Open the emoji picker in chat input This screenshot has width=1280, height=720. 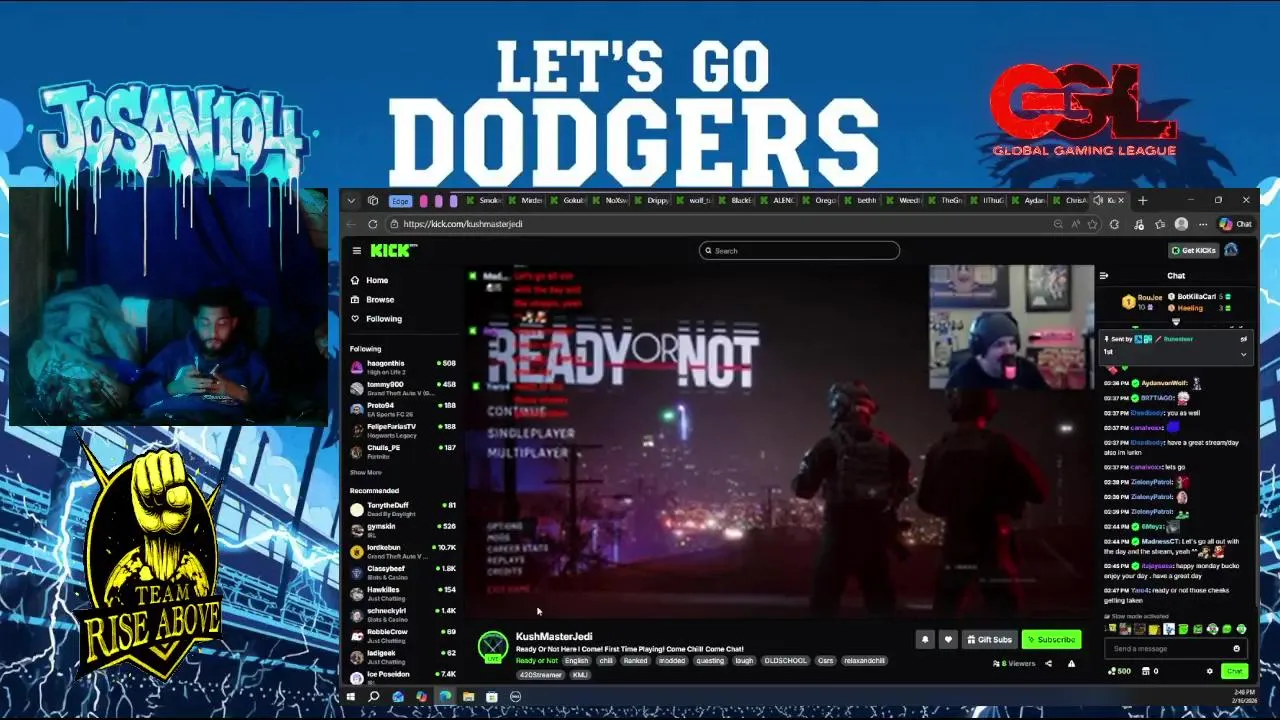point(1236,649)
